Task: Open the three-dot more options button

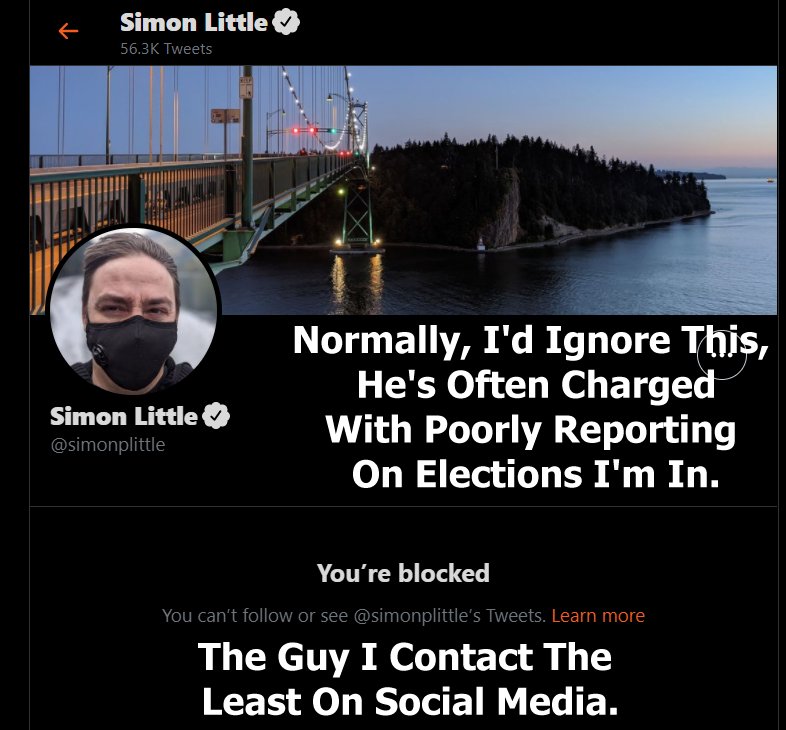Action: tap(722, 355)
